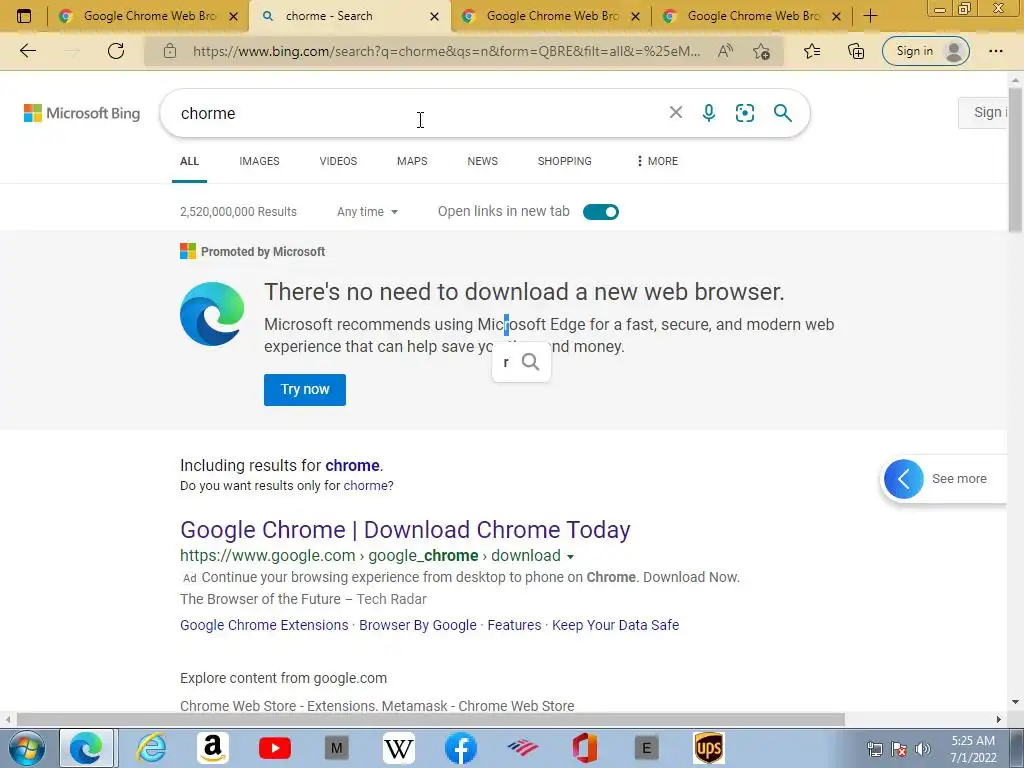Expand google.com download URL arrow

[x=570, y=556]
